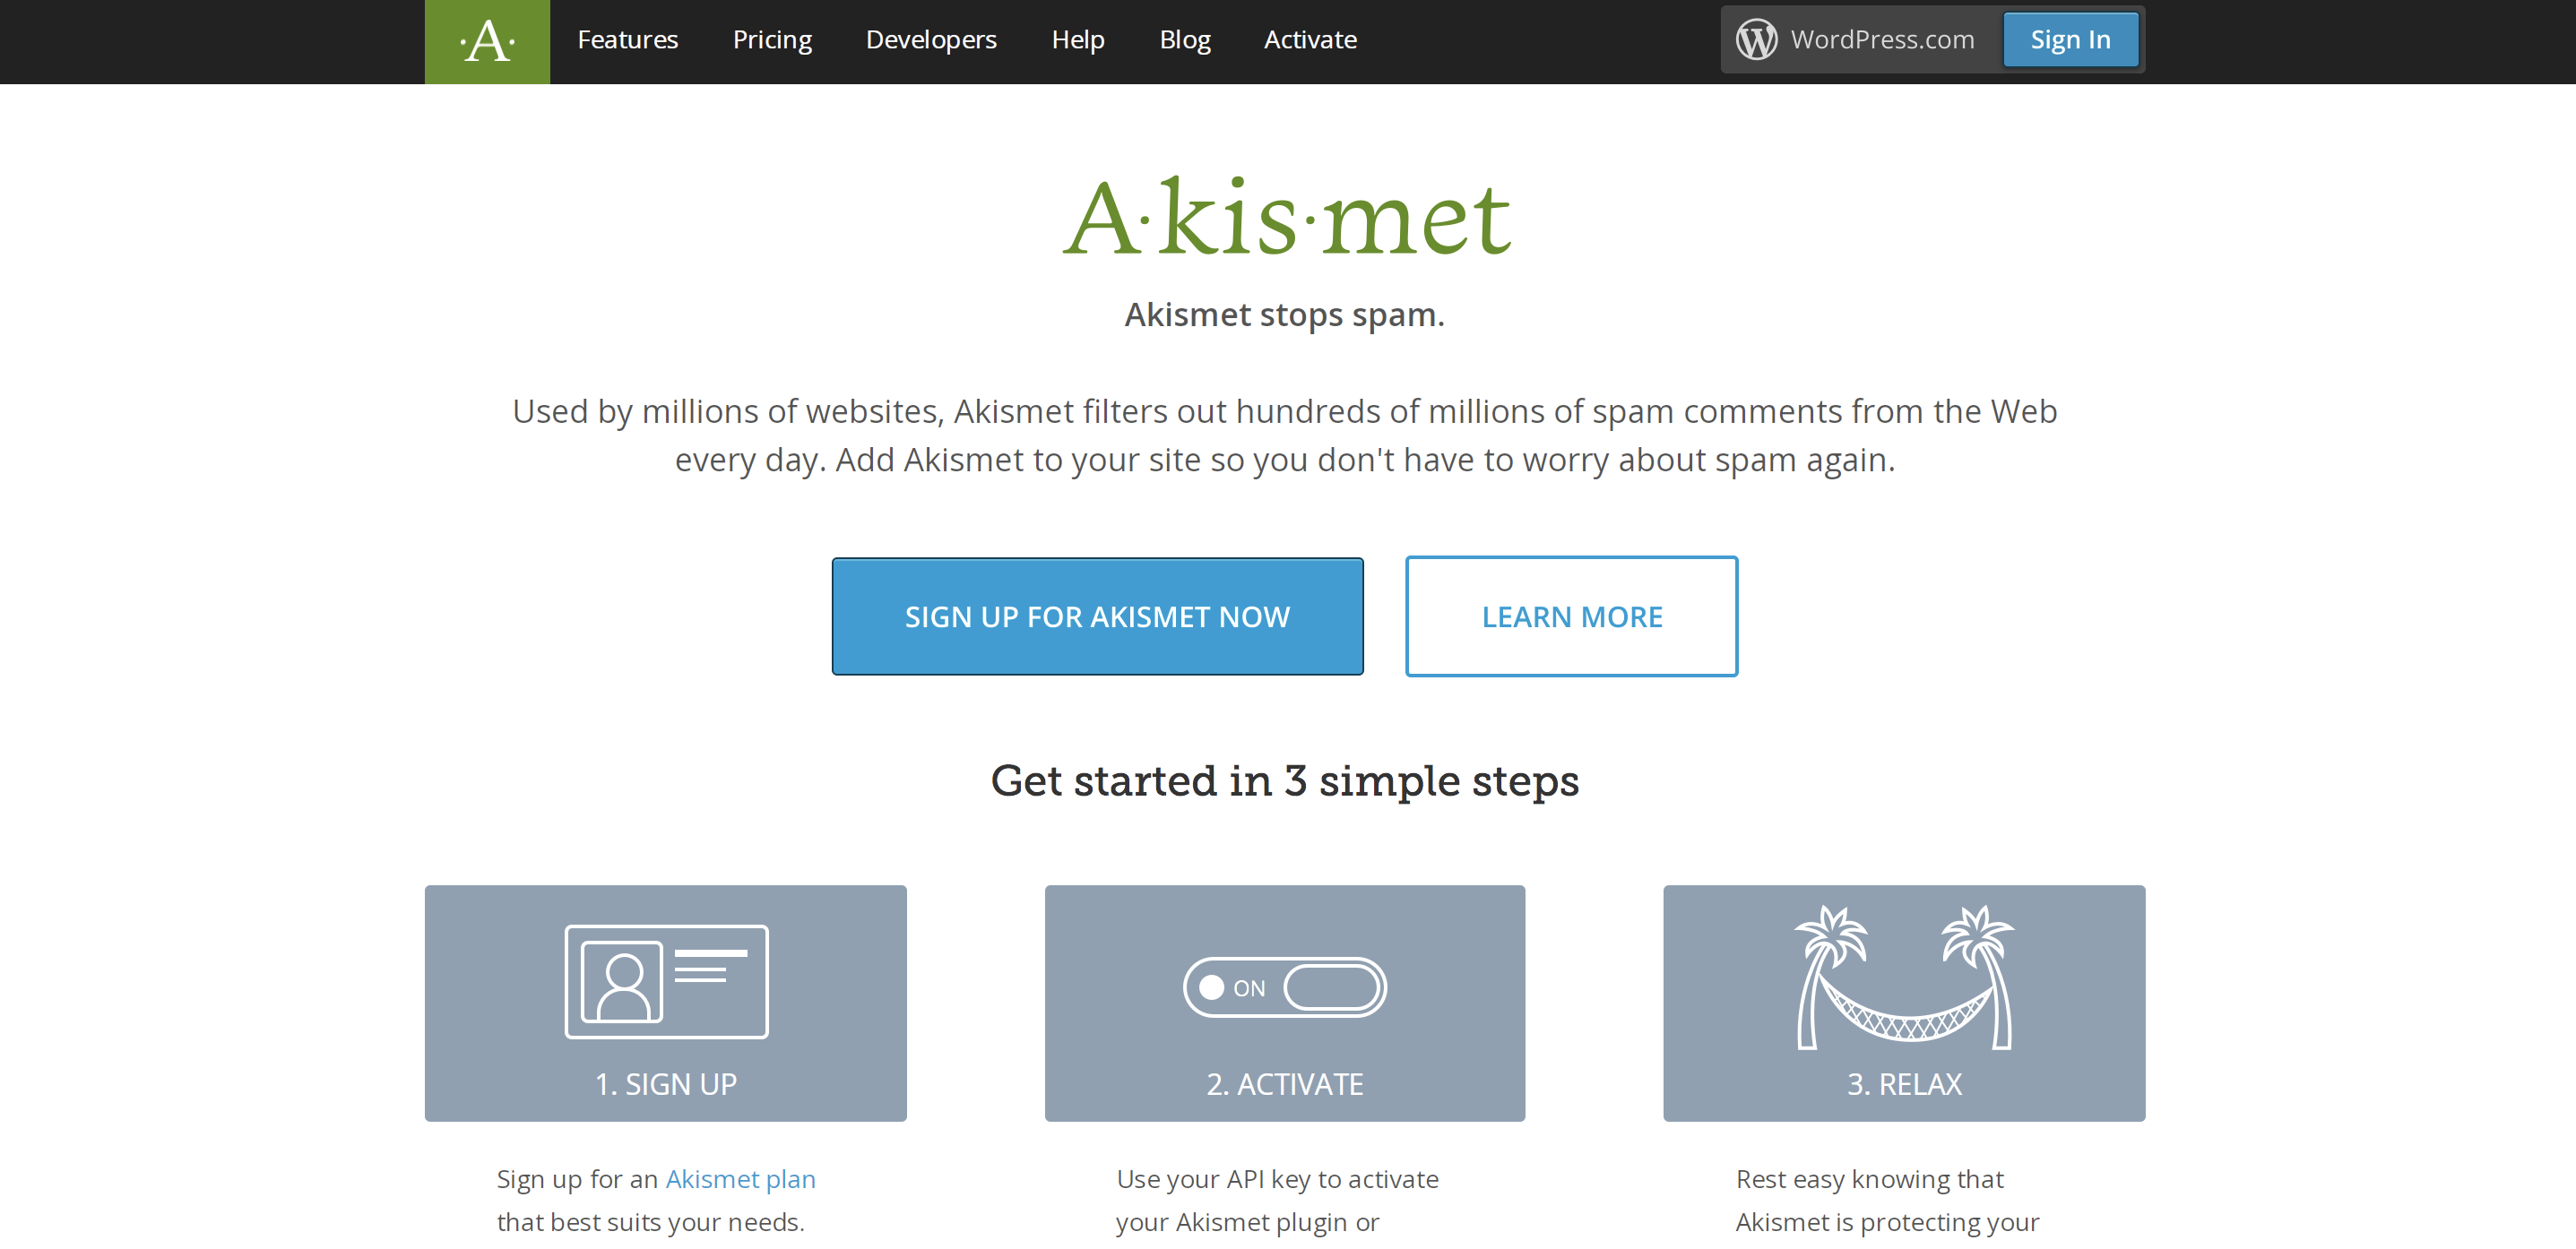2576x1249 pixels.
Task: Select the ID card sign-up illustration
Action: point(665,981)
